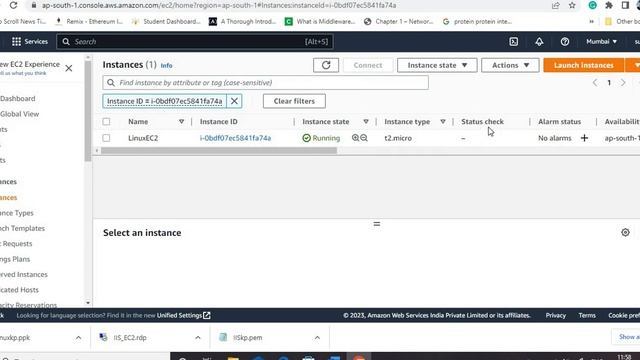Add an alarm with the plus icon
This screenshot has width=640, height=360.
click(x=584, y=138)
